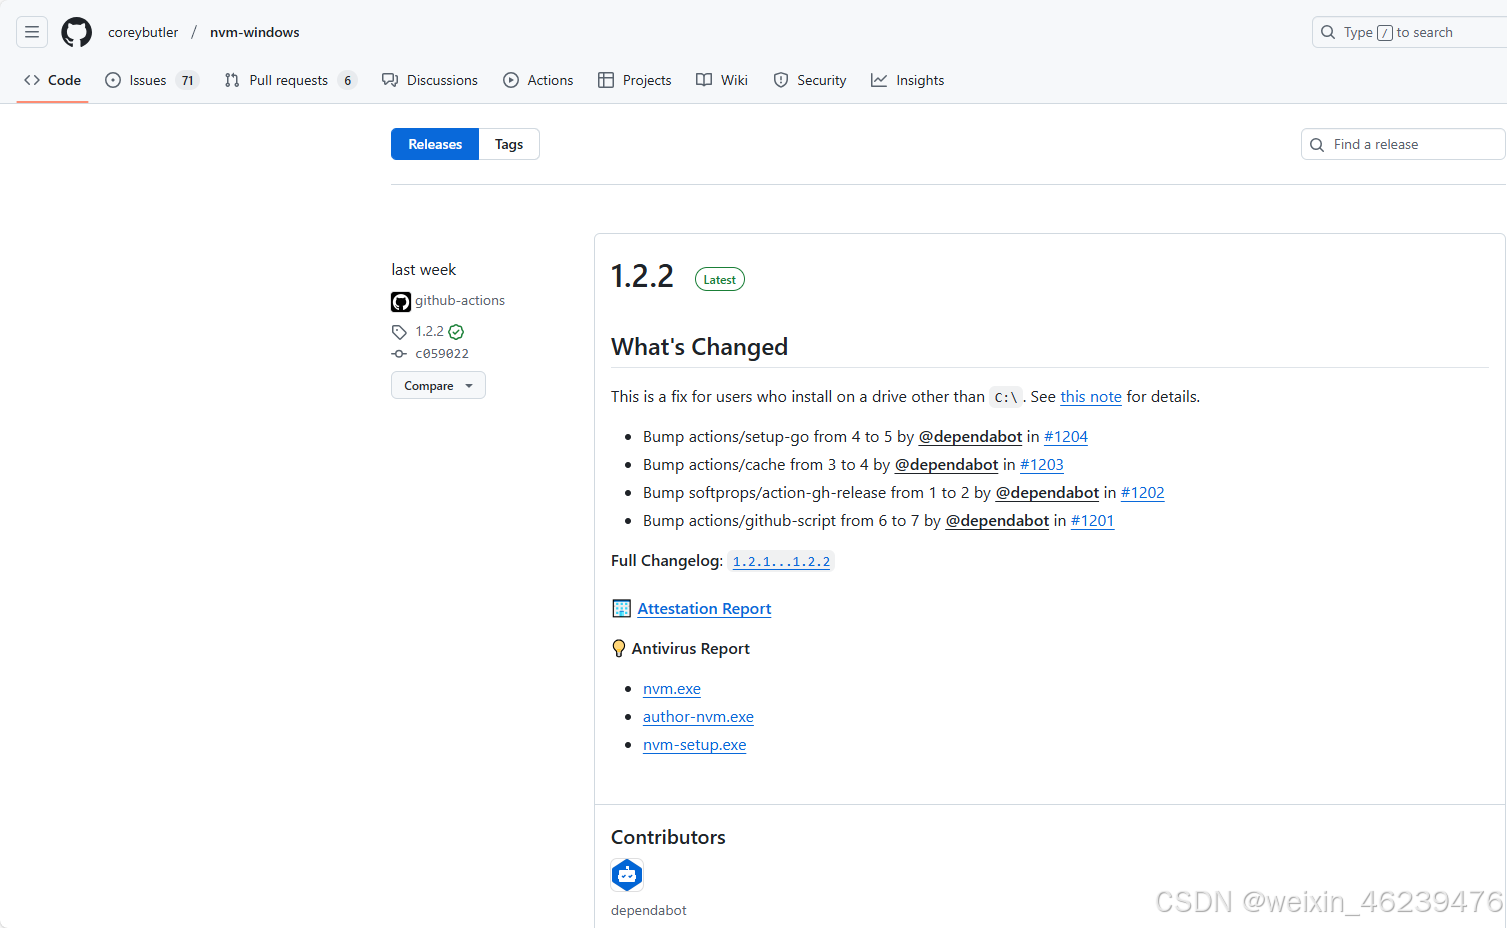Click the Issues count badge 71

(x=187, y=80)
